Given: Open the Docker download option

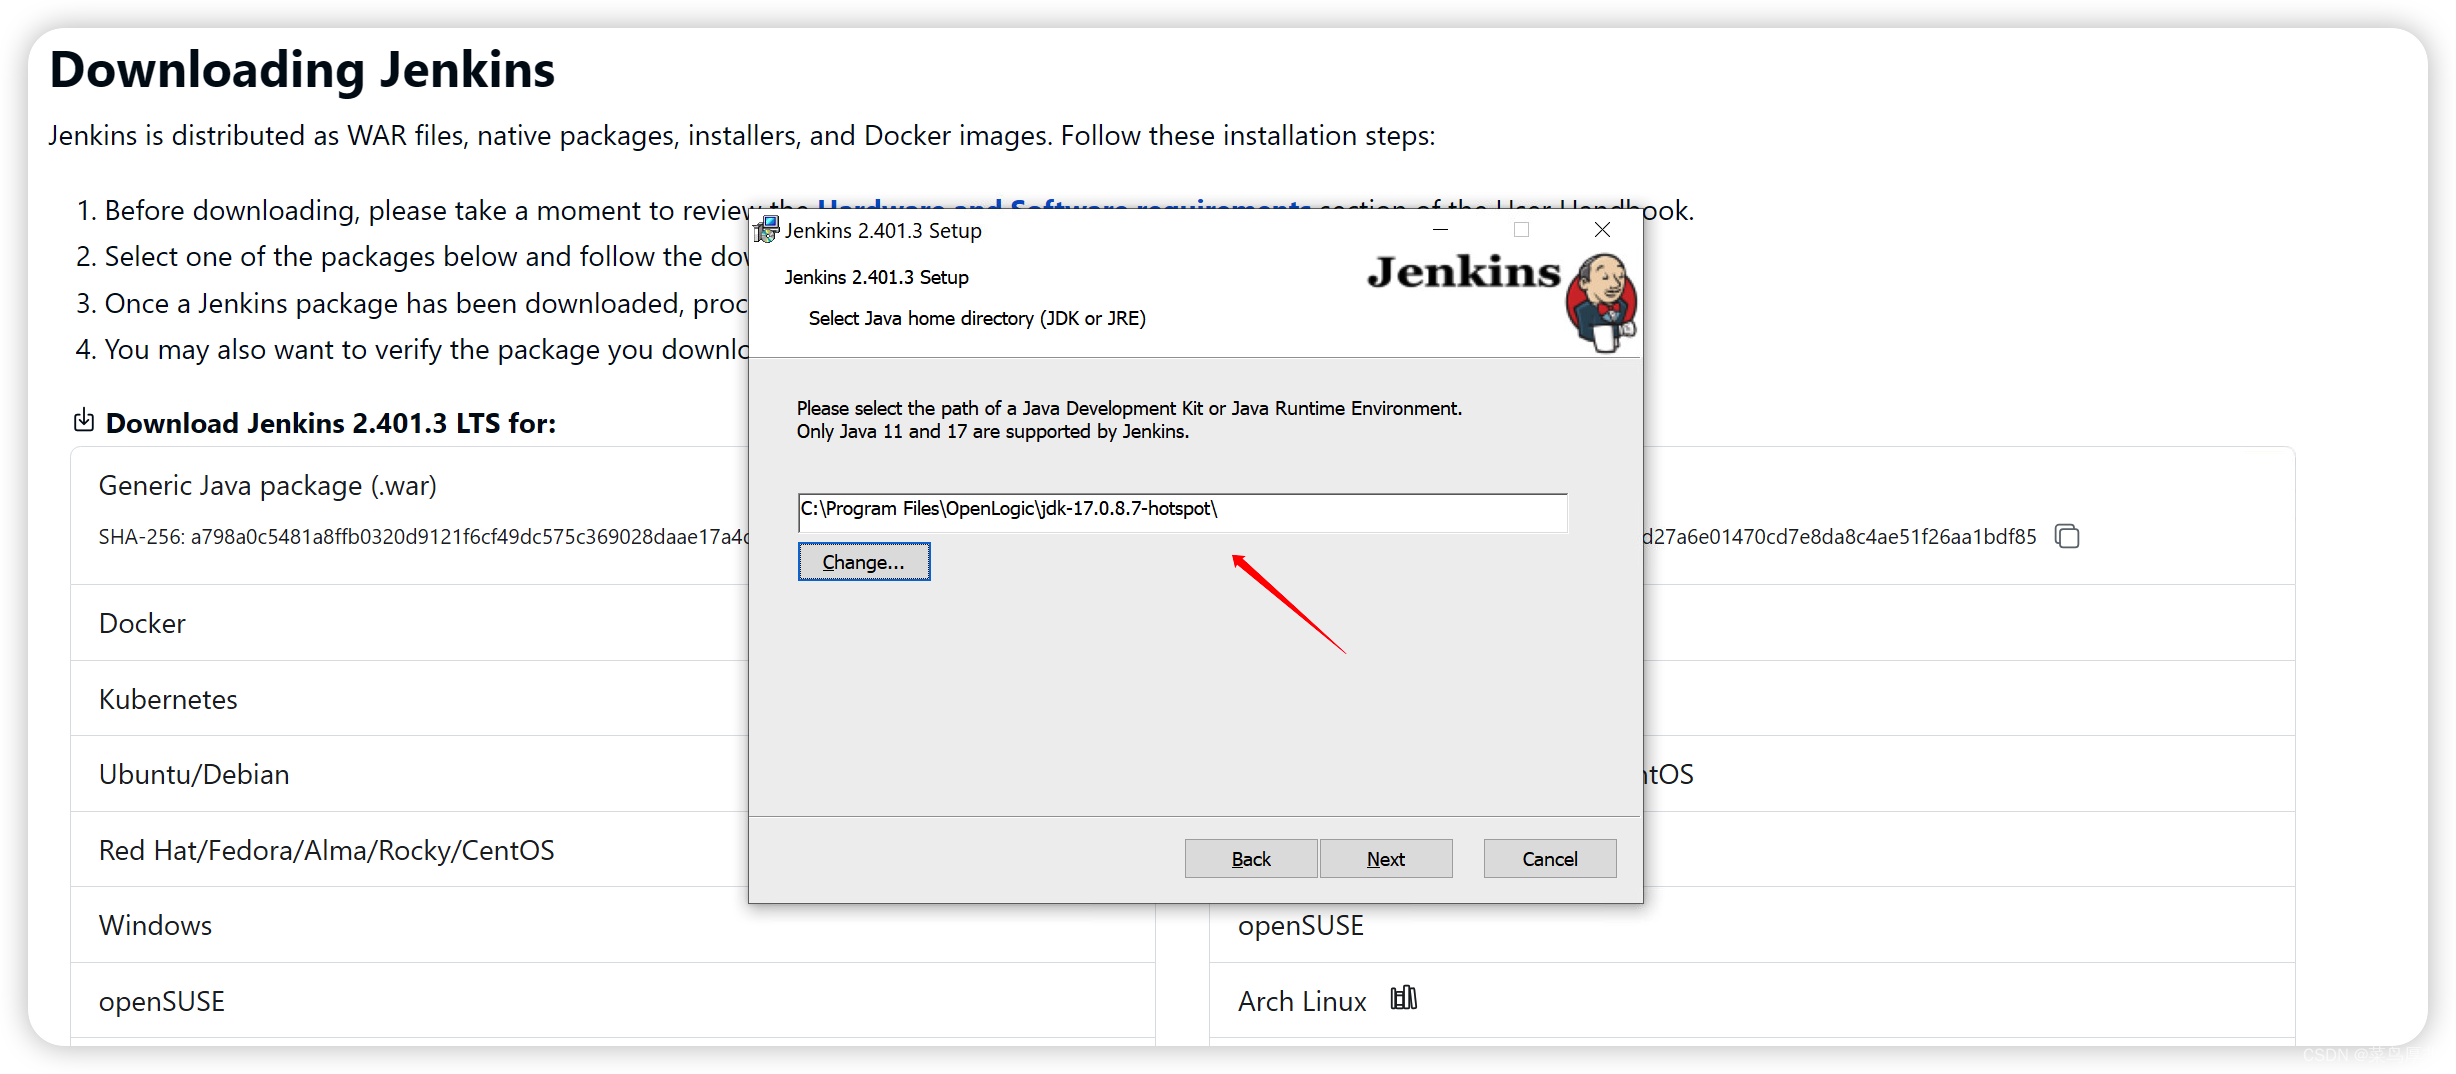Looking at the screenshot, I should [x=142, y=623].
